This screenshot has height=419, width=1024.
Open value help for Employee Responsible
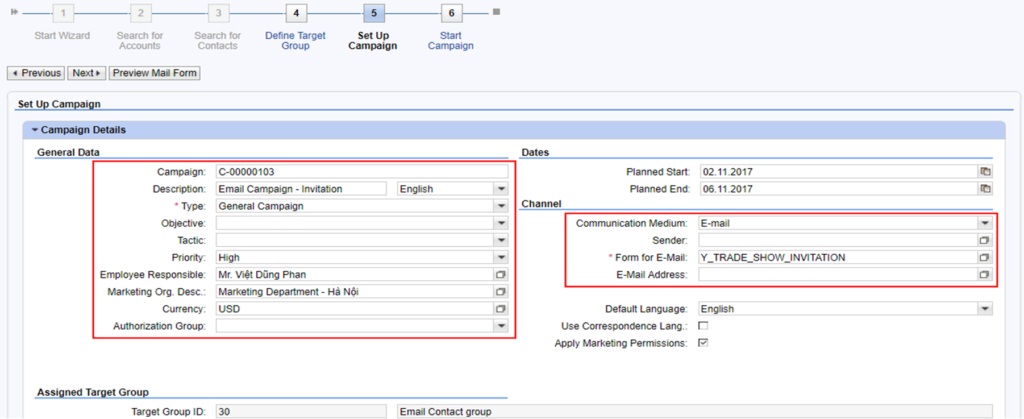pyautogui.click(x=501, y=274)
